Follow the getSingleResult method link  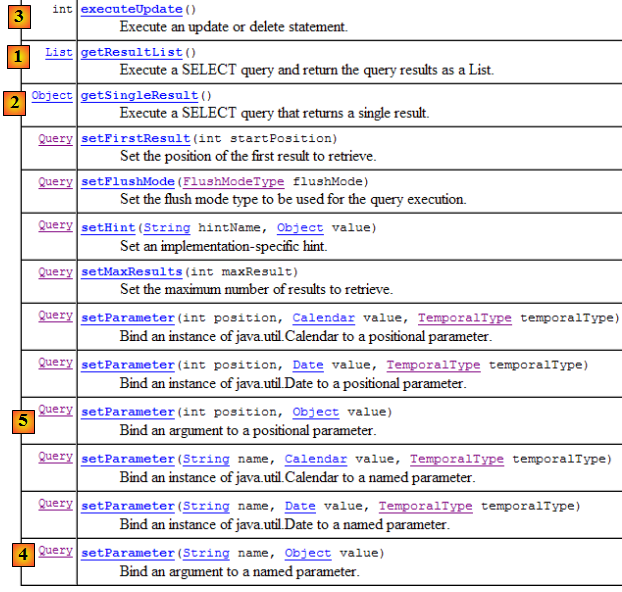pos(139,96)
